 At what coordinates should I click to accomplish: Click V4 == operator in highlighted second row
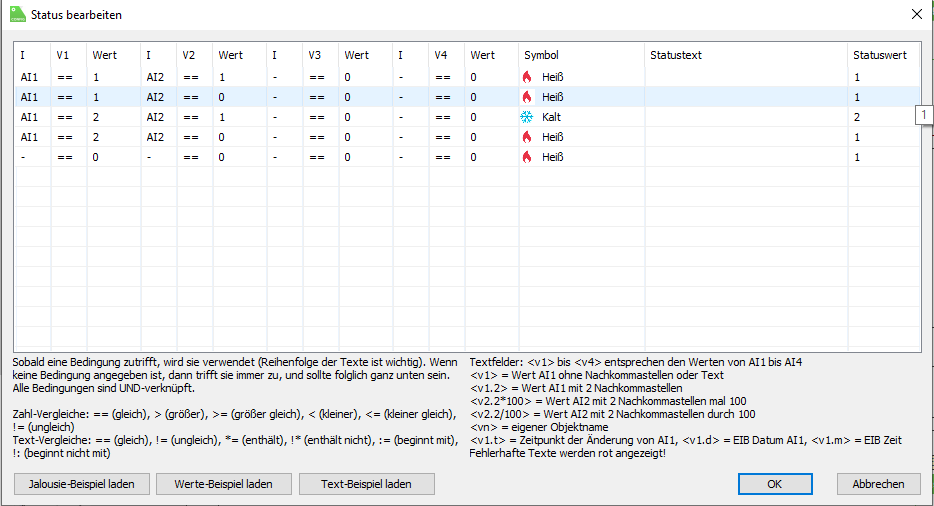tap(443, 97)
